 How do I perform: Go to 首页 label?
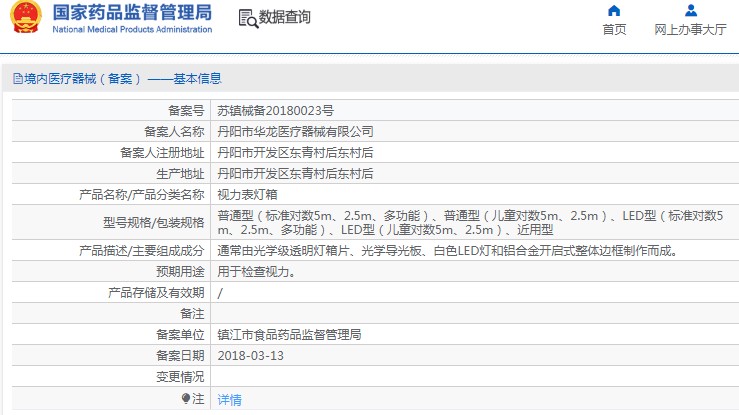tap(614, 30)
